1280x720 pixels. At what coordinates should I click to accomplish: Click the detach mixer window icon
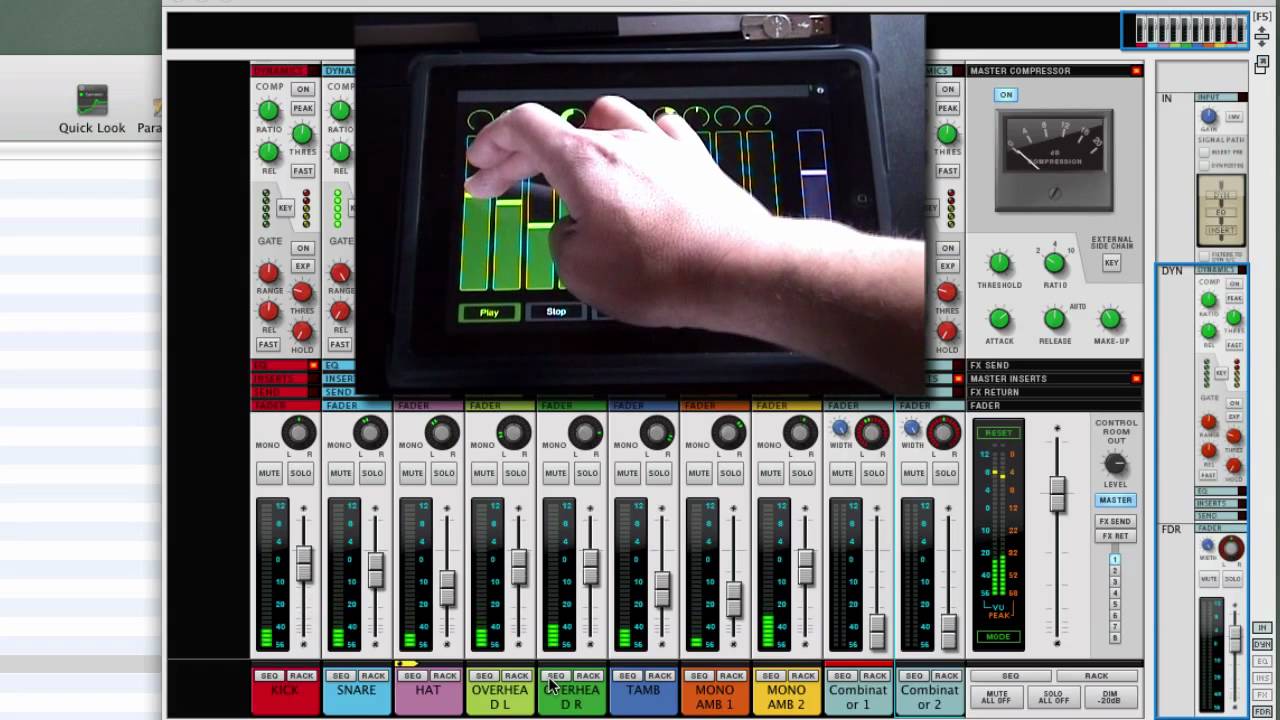[1262, 64]
